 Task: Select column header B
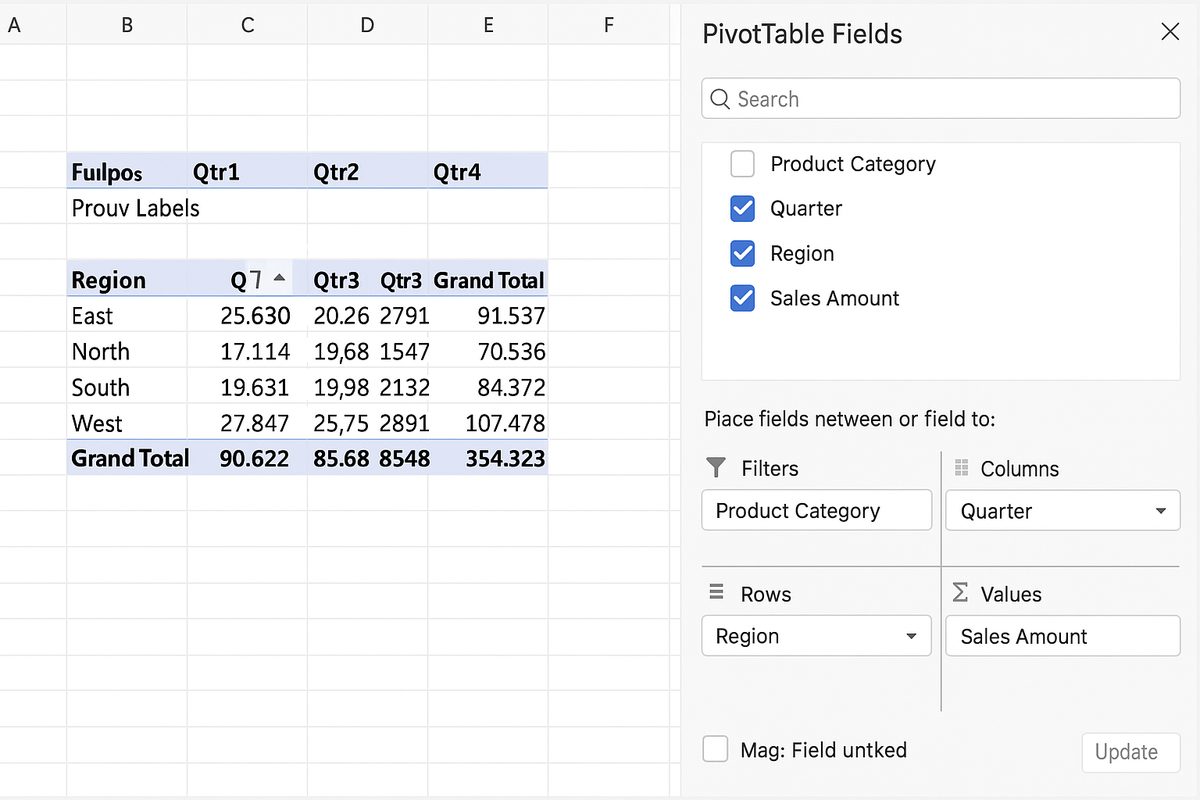127,25
